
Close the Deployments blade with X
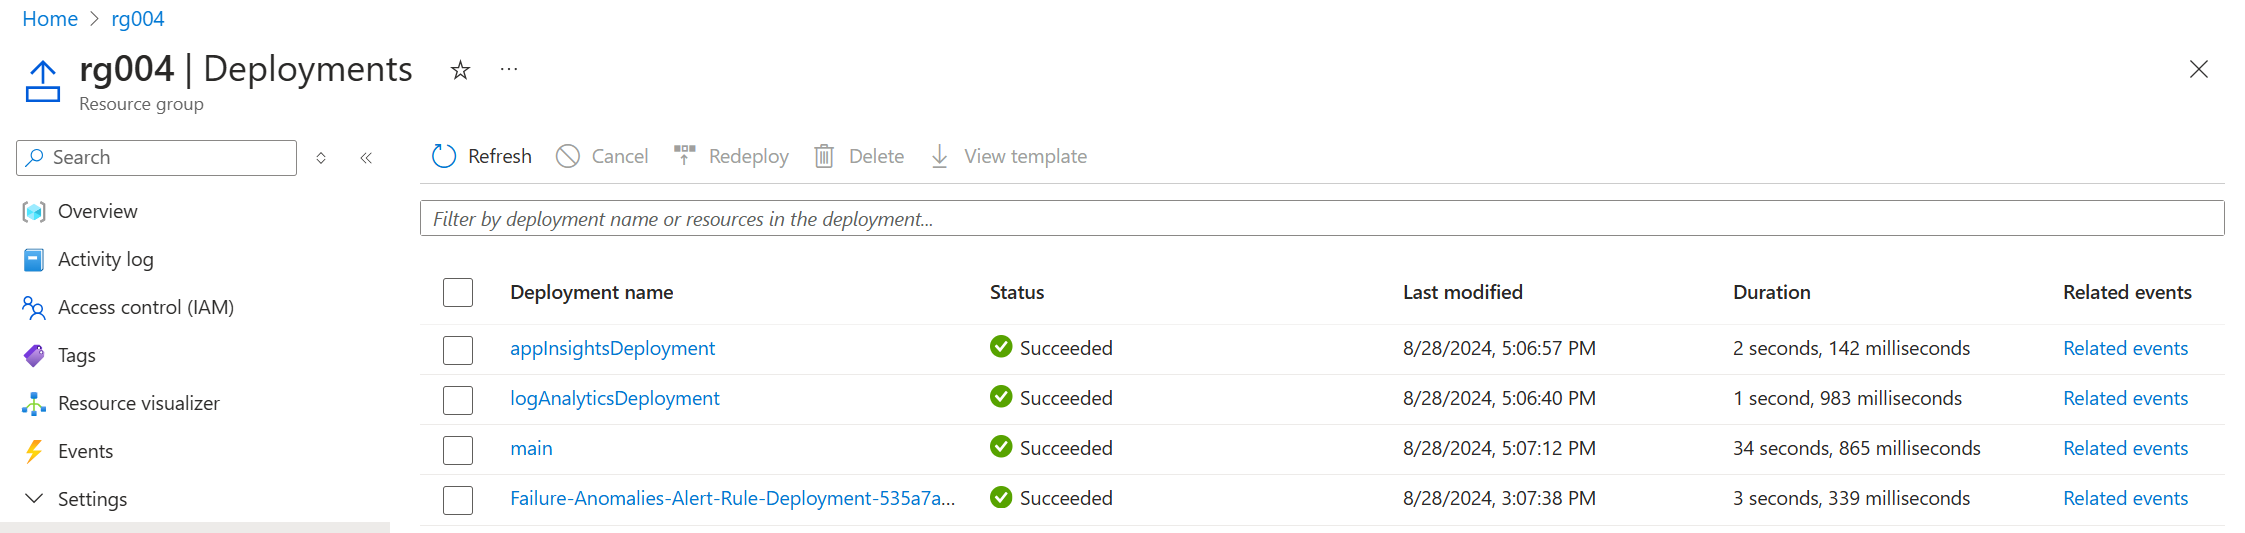coord(2199,69)
